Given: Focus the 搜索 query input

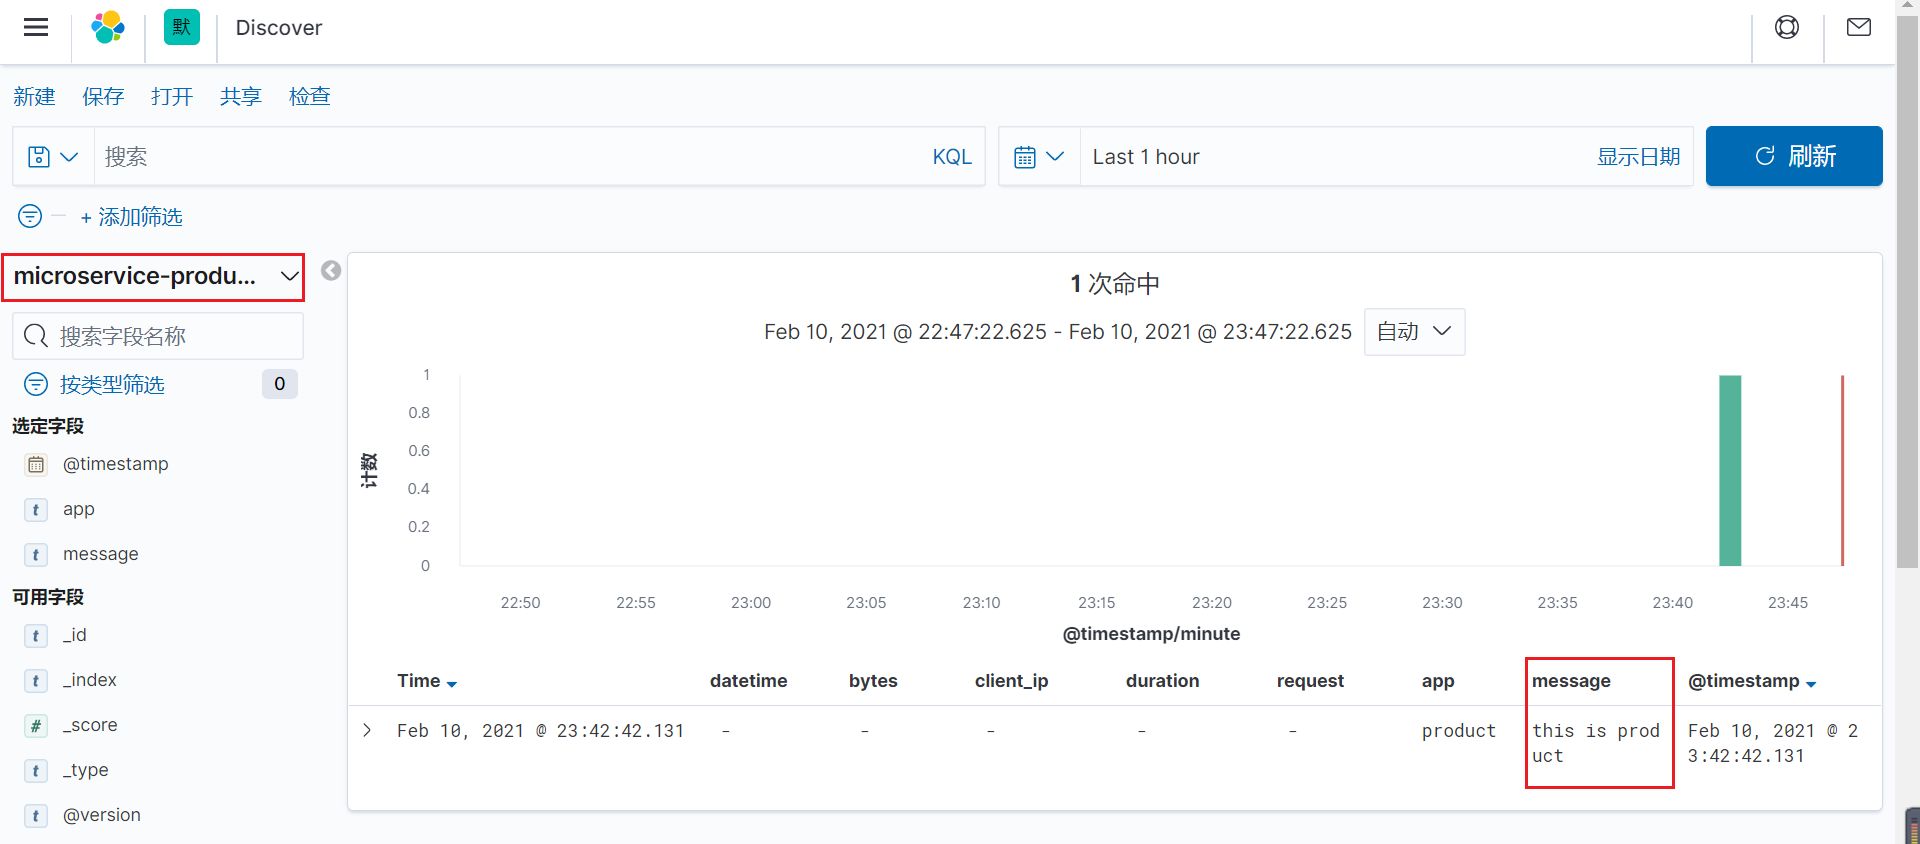Looking at the screenshot, I should pos(510,157).
